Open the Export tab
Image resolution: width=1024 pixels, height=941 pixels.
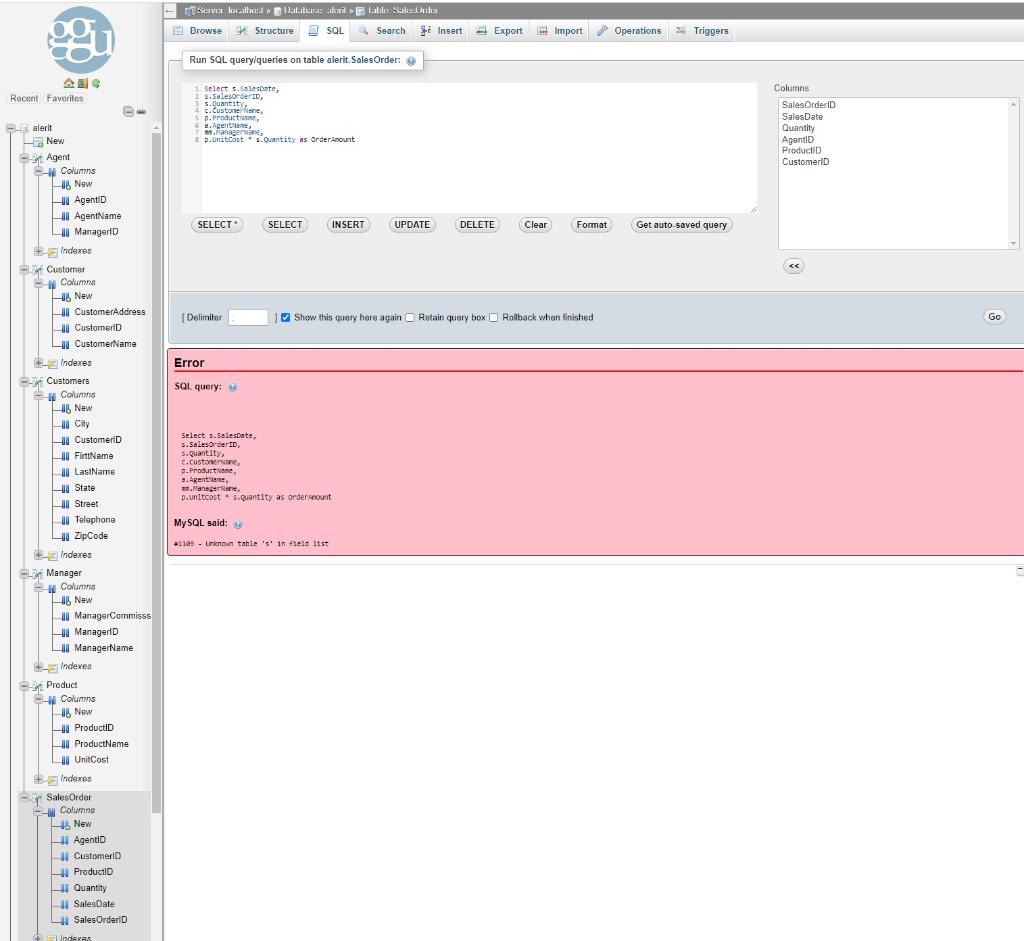click(x=499, y=30)
